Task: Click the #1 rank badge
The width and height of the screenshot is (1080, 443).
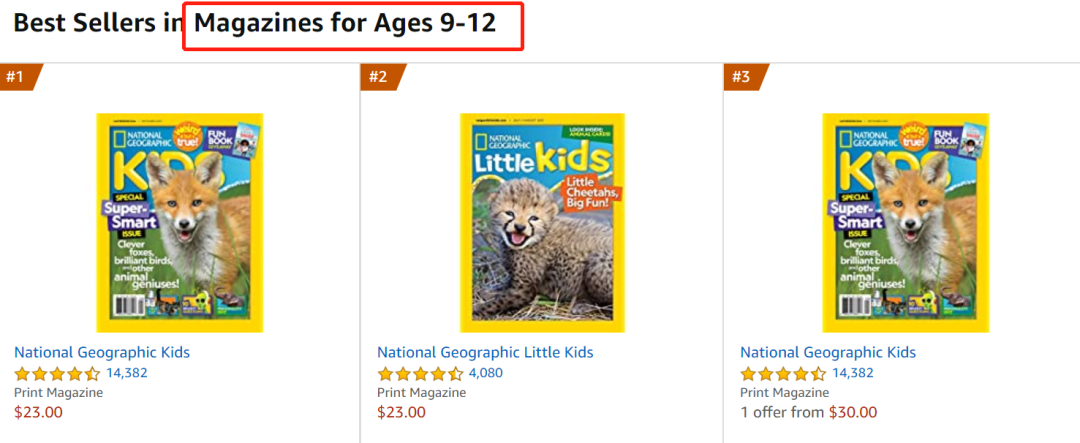Action: click(16, 77)
